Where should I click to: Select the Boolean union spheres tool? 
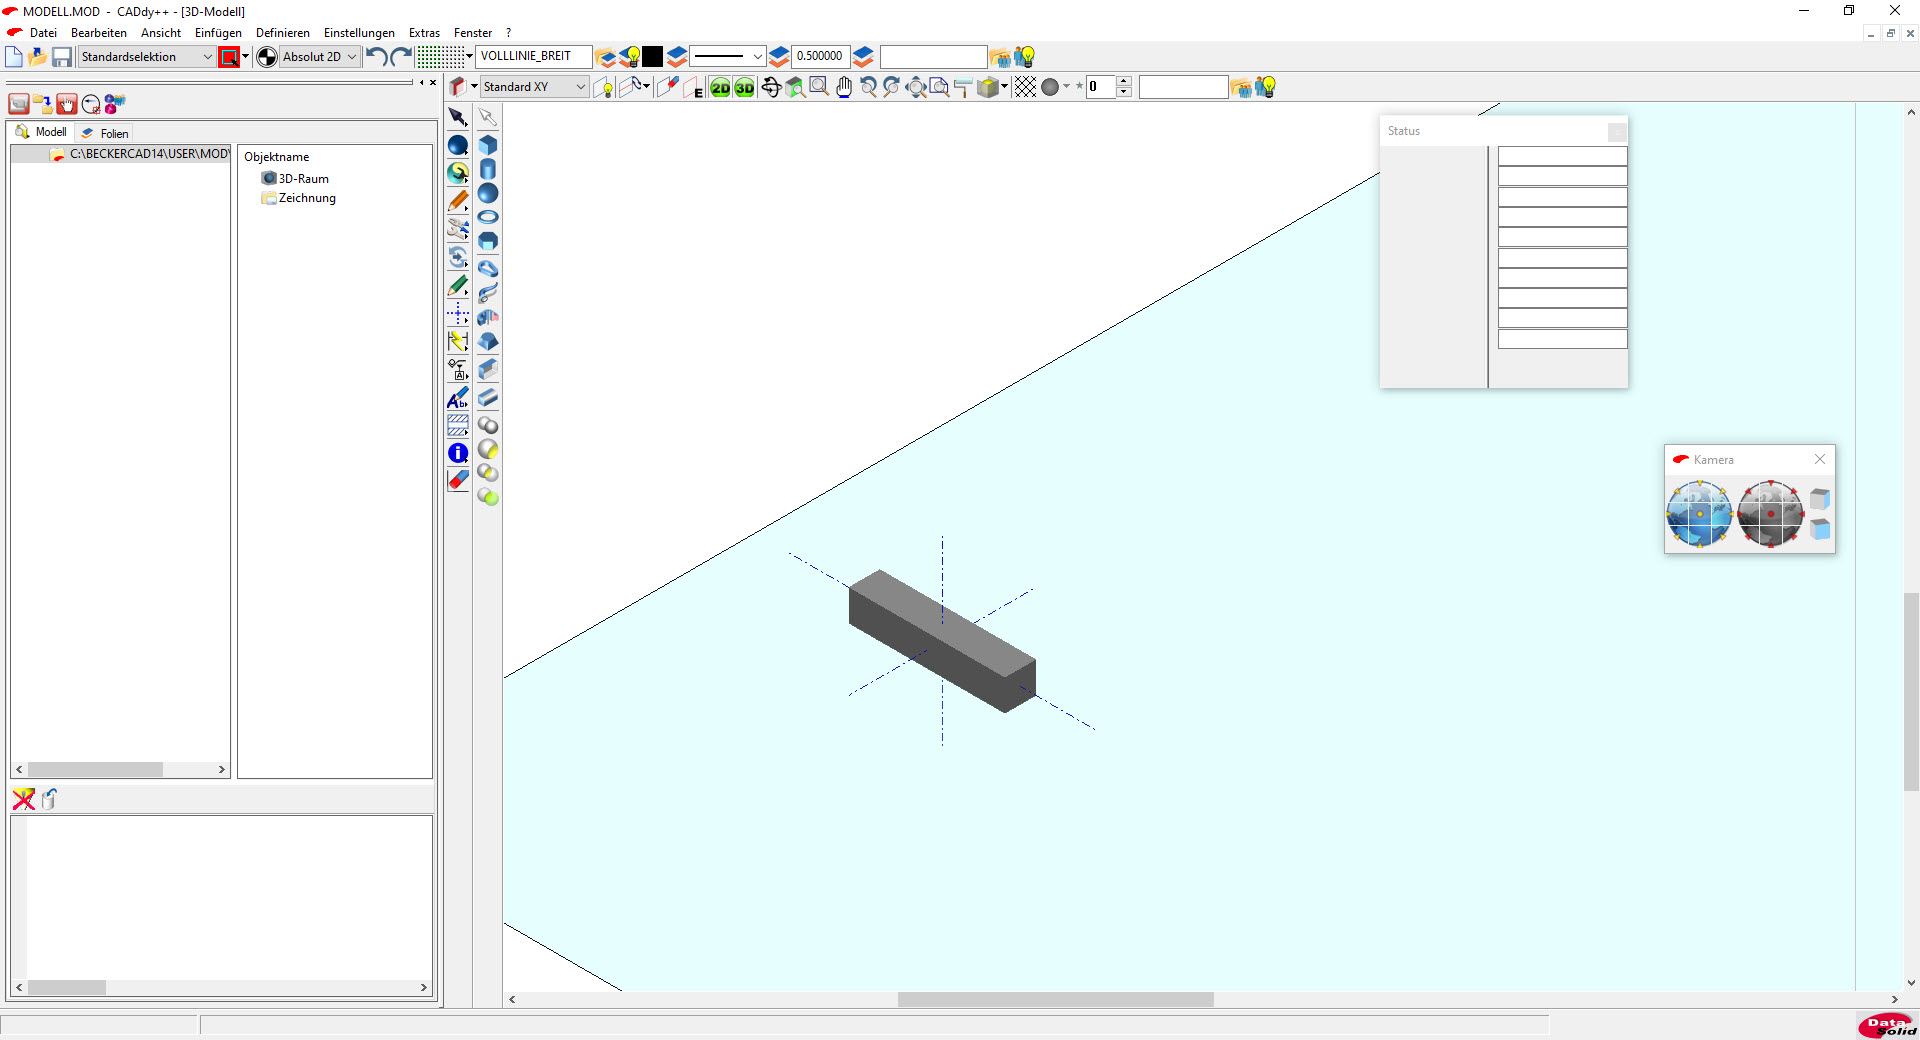(488, 425)
